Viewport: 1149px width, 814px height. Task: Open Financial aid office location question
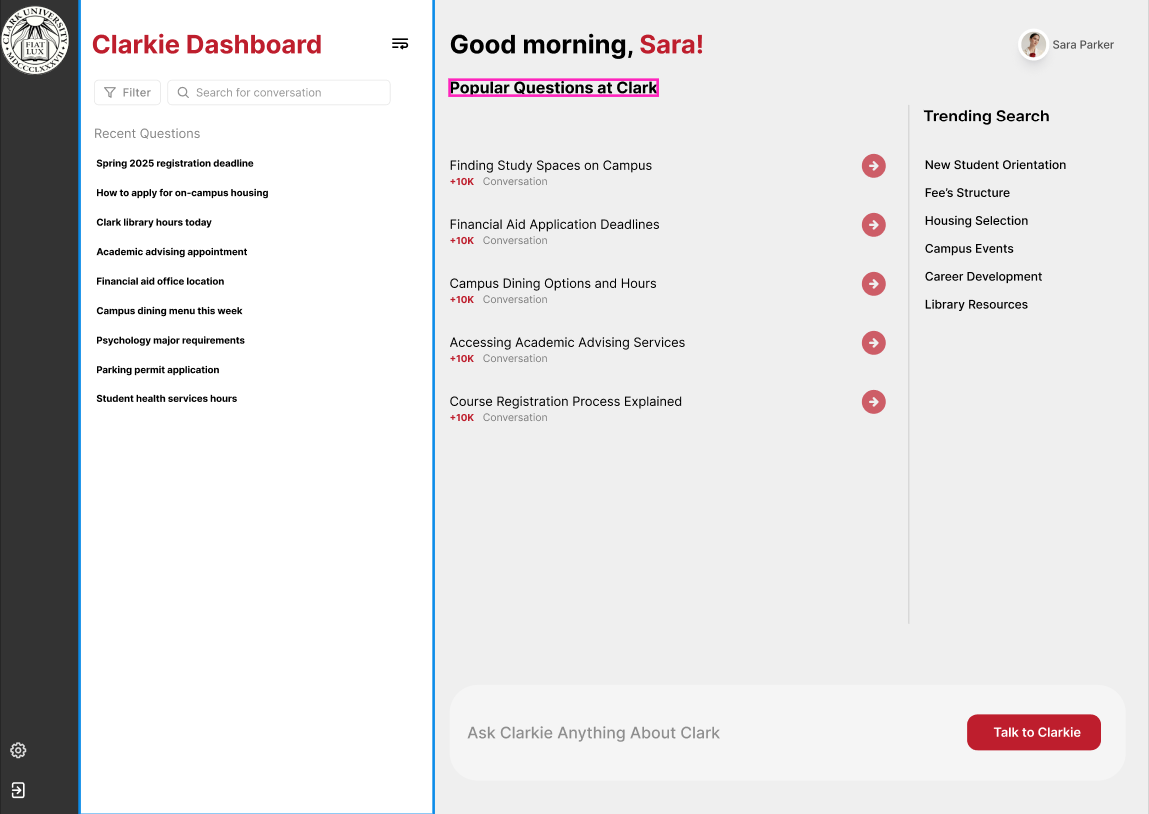[x=160, y=281]
